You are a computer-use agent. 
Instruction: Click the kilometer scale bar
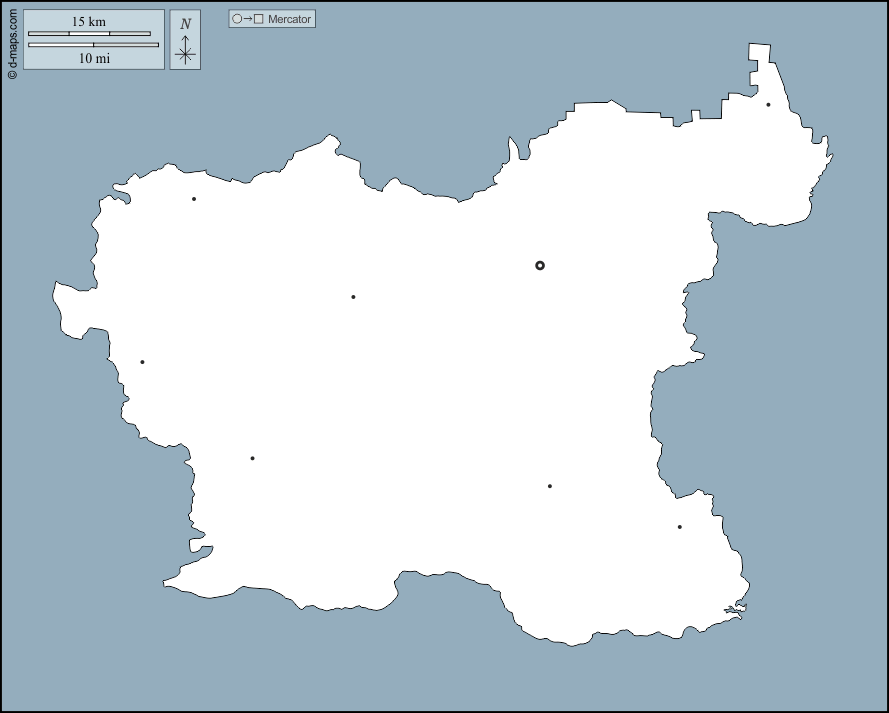point(89,34)
